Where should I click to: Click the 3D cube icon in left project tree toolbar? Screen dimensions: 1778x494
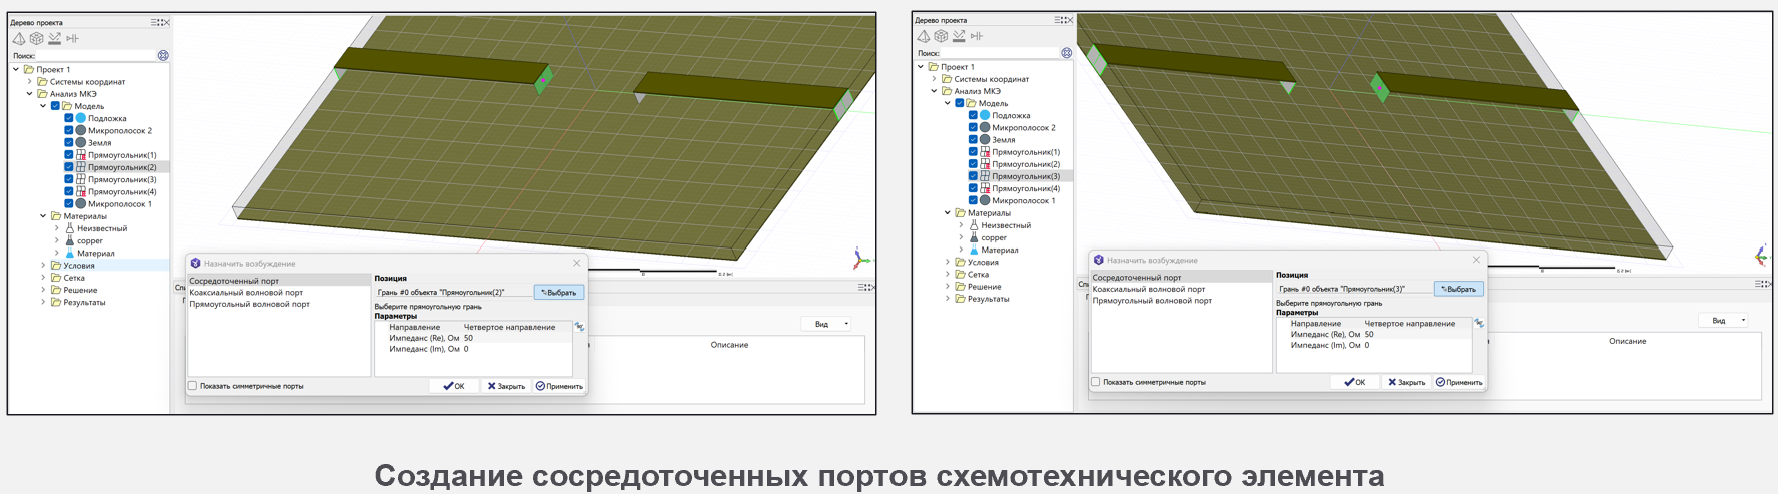pos(37,39)
